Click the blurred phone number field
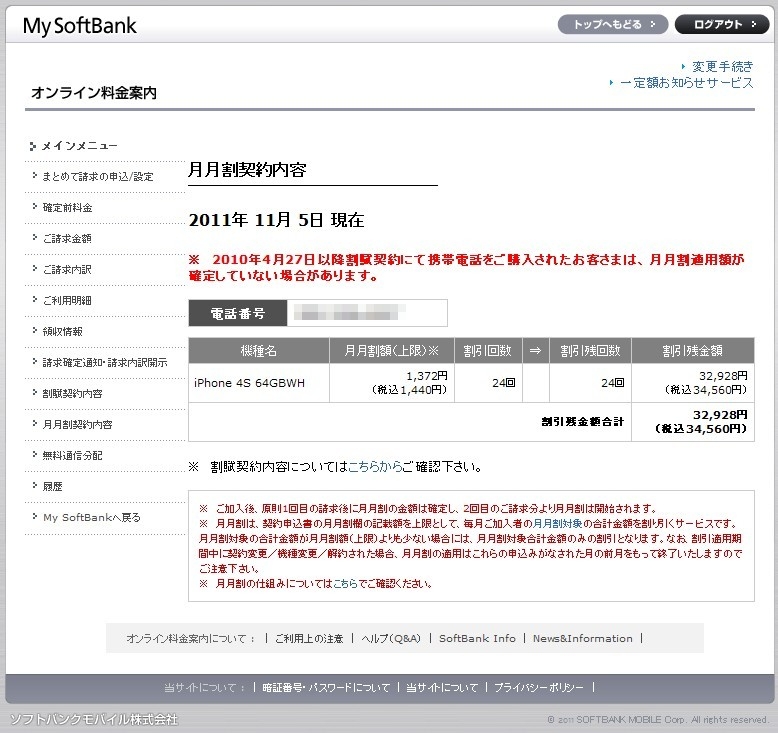This screenshot has width=778, height=733. (367, 313)
